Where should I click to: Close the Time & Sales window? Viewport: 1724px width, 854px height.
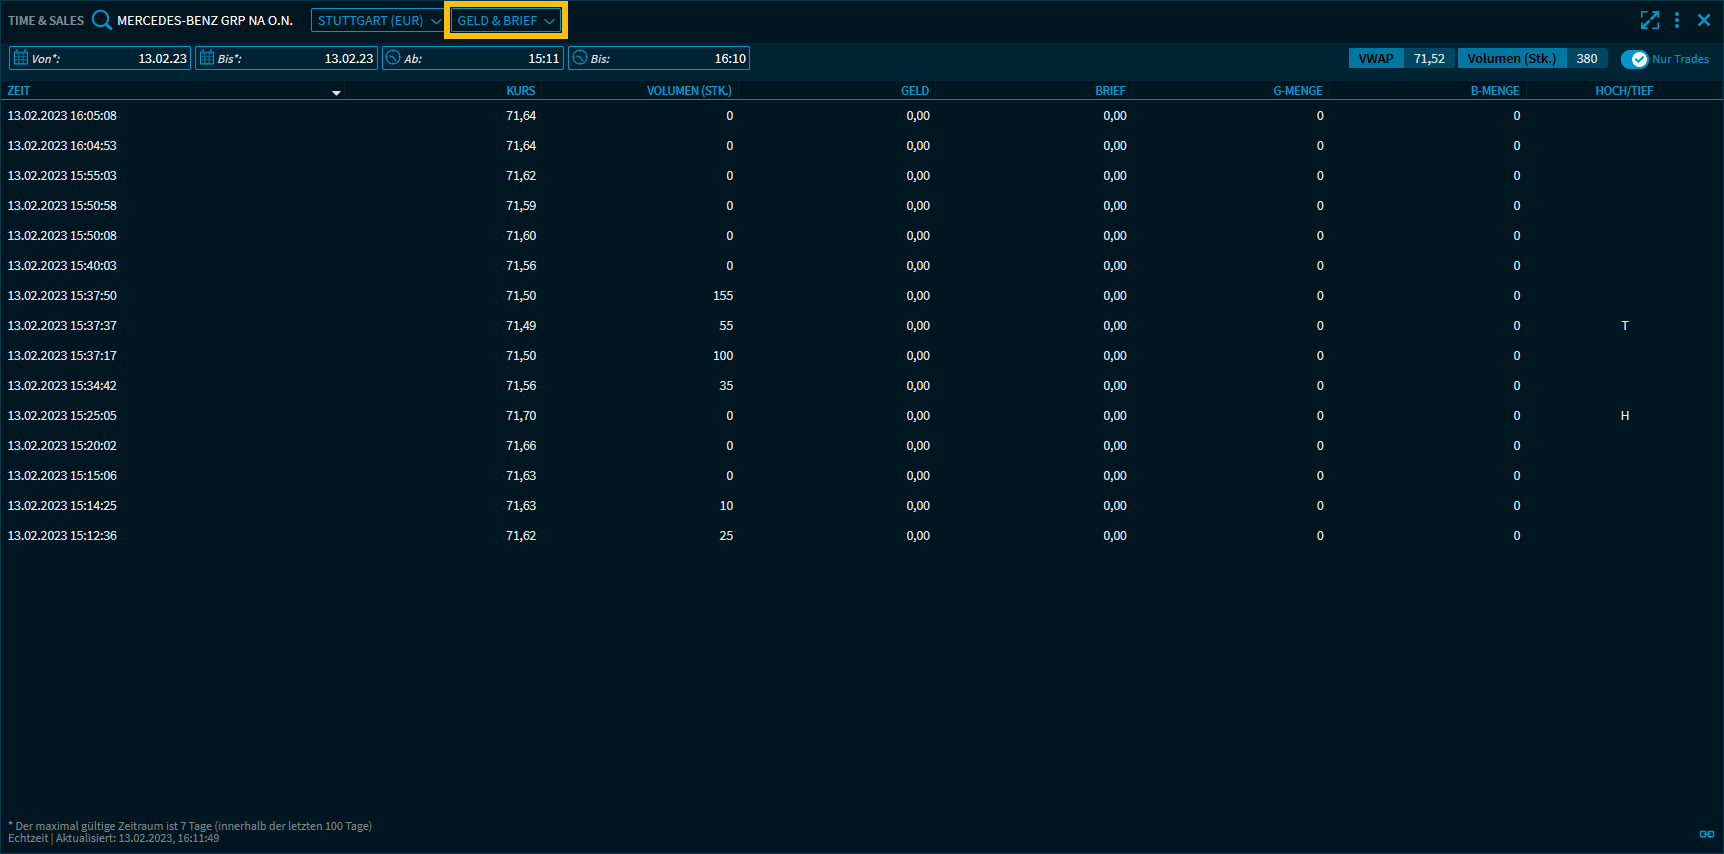[x=1704, y=20]
